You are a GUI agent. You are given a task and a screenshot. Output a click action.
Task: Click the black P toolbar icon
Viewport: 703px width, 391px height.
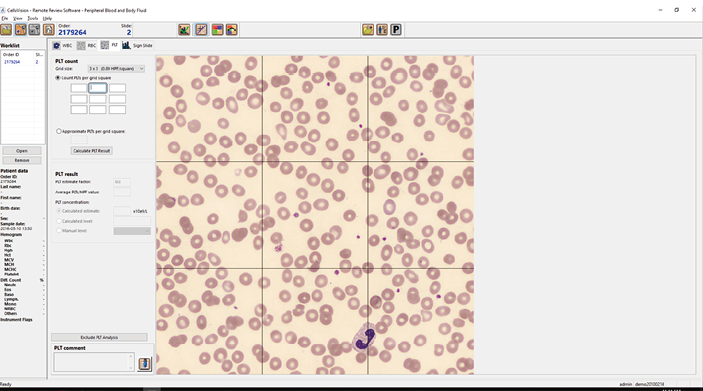click(396, 30)
